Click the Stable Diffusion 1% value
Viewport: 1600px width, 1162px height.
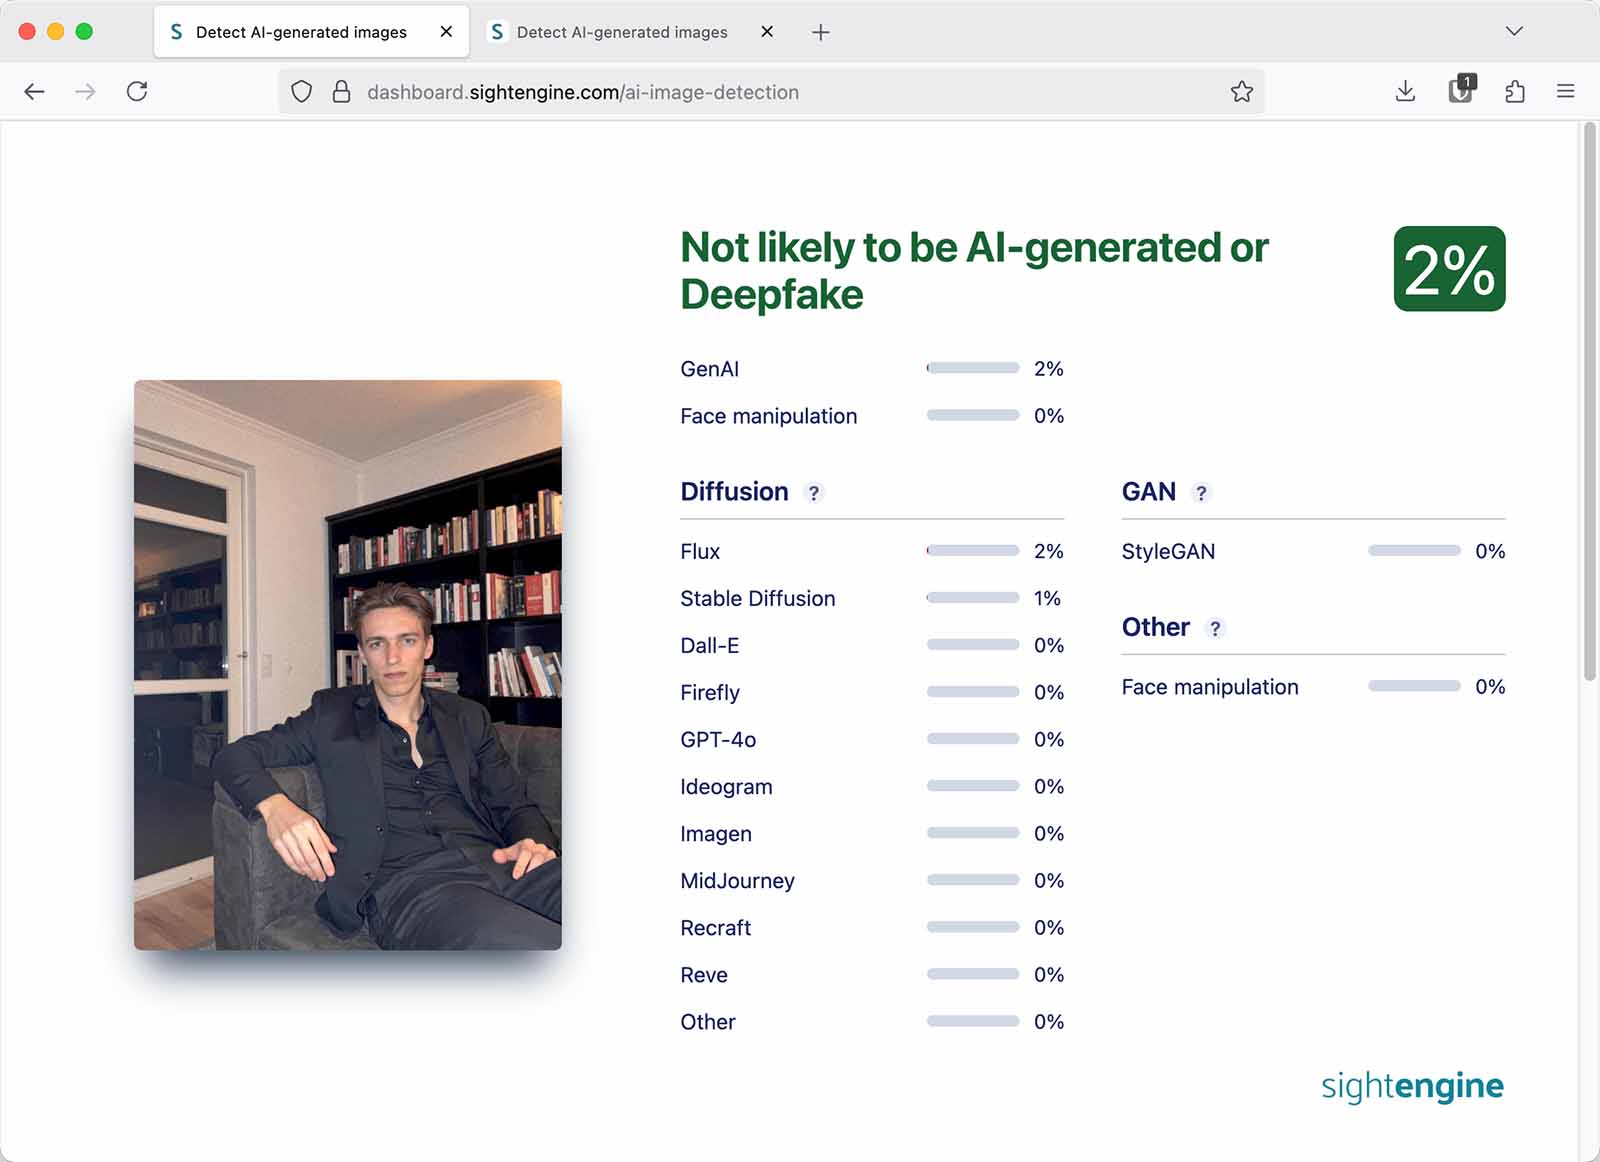[x=1047, y=599]
